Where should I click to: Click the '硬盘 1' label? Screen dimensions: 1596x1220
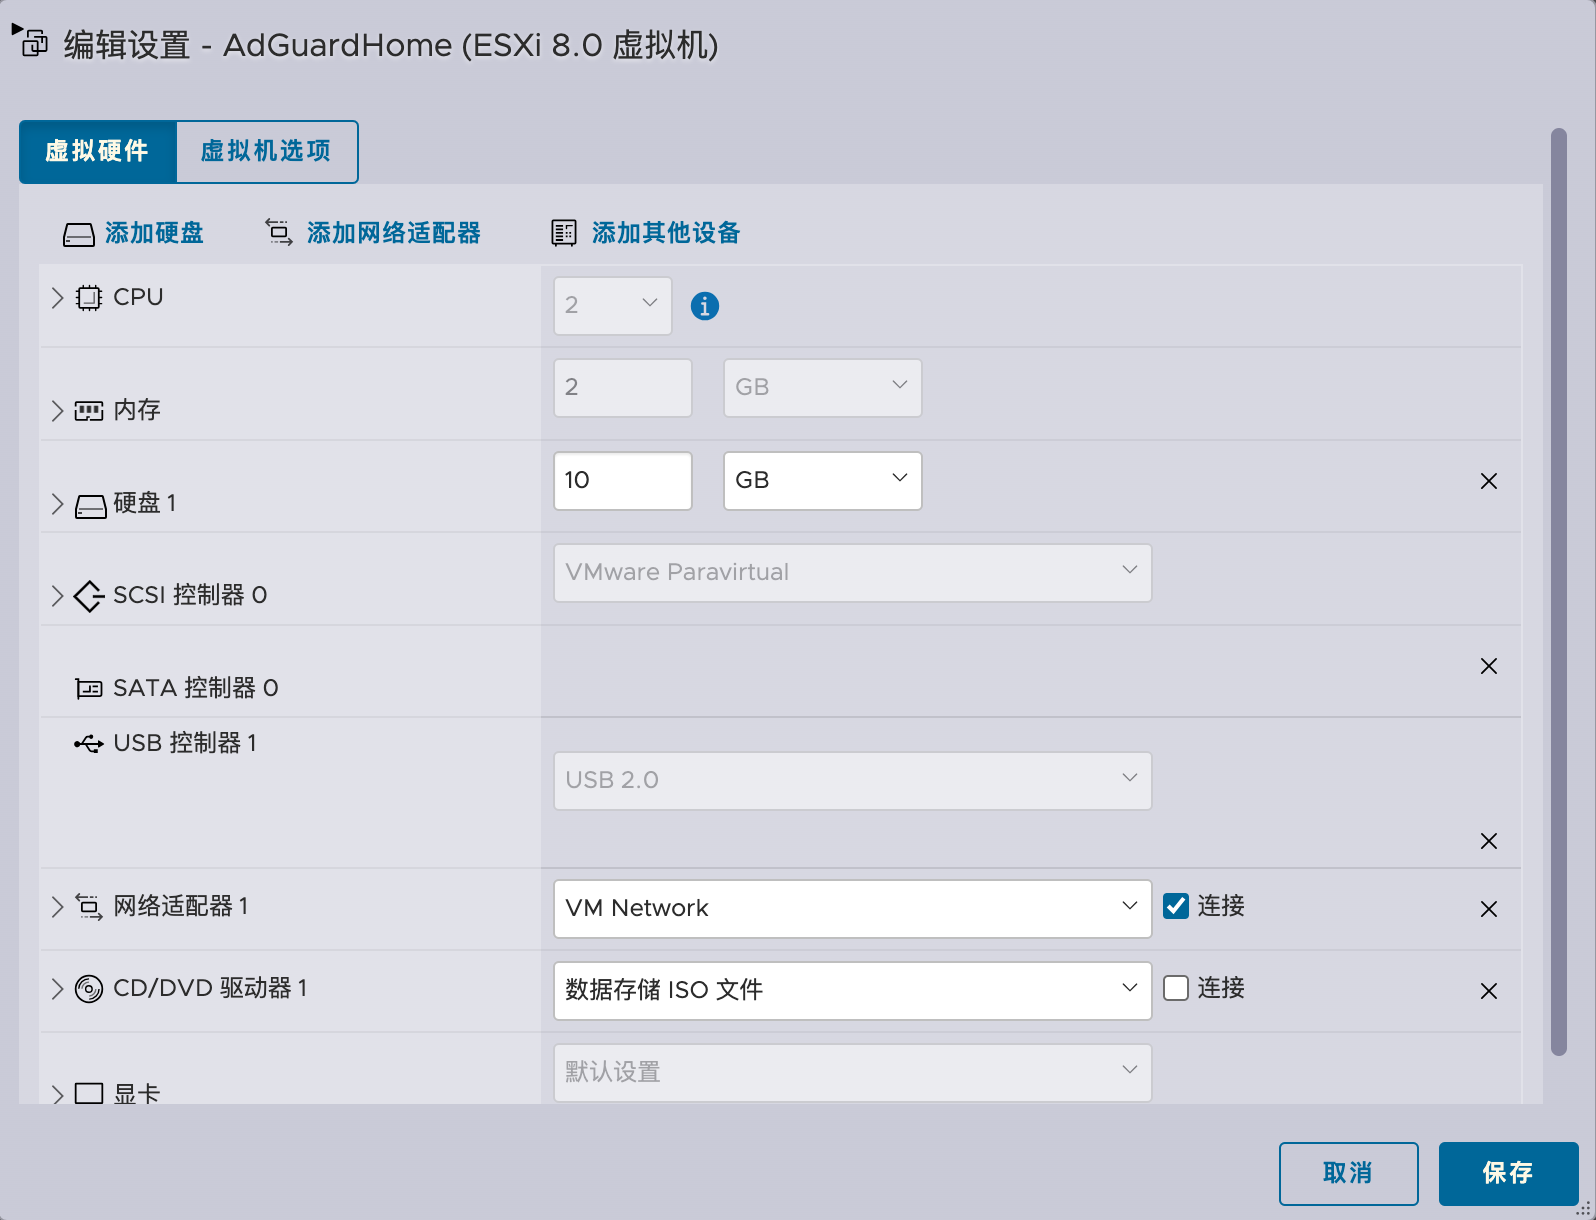pyautogui.click(x=145, y=503)
